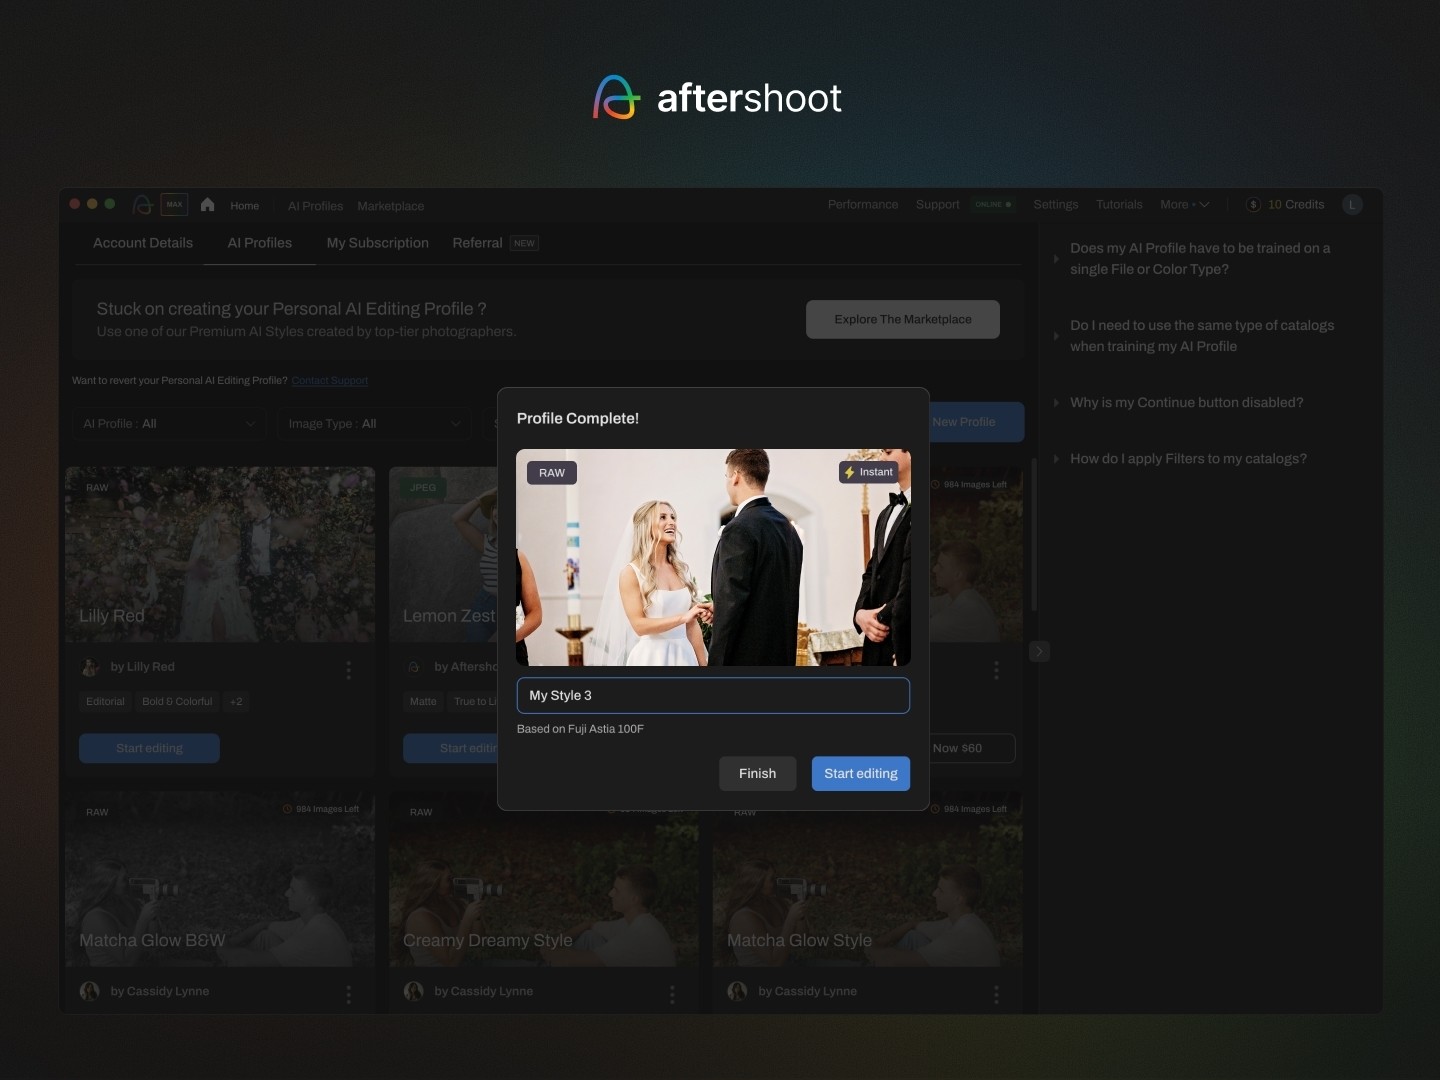Viewport: 1440px width, 1080px height.
Task: Open the user avatar account icon
Action: 1352,205
